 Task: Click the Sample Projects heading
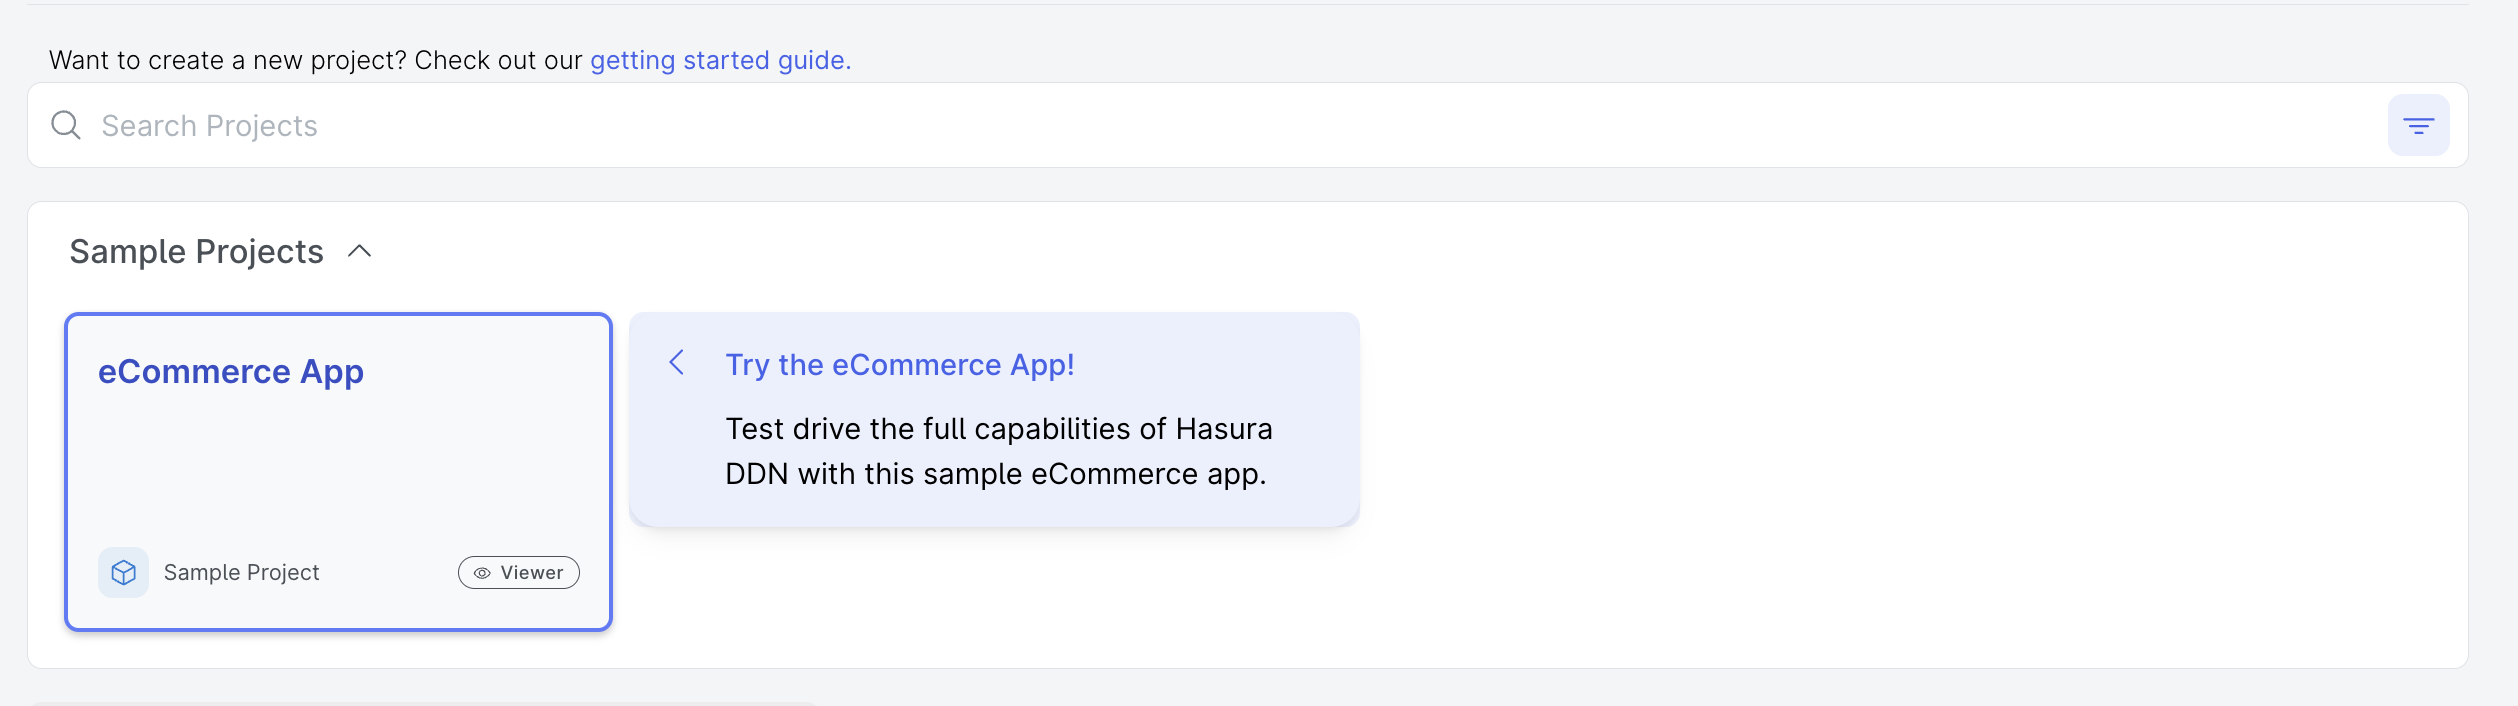pos(197,252)
